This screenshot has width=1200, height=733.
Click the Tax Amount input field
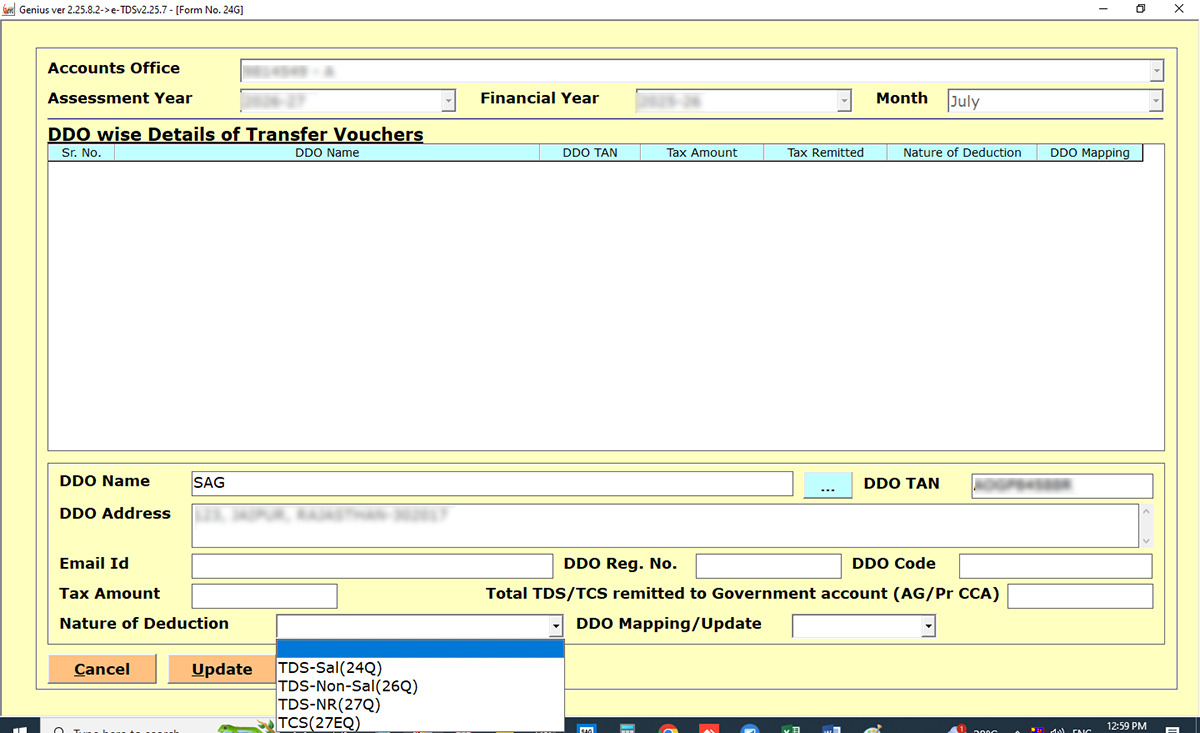click(x=264, y=596)
